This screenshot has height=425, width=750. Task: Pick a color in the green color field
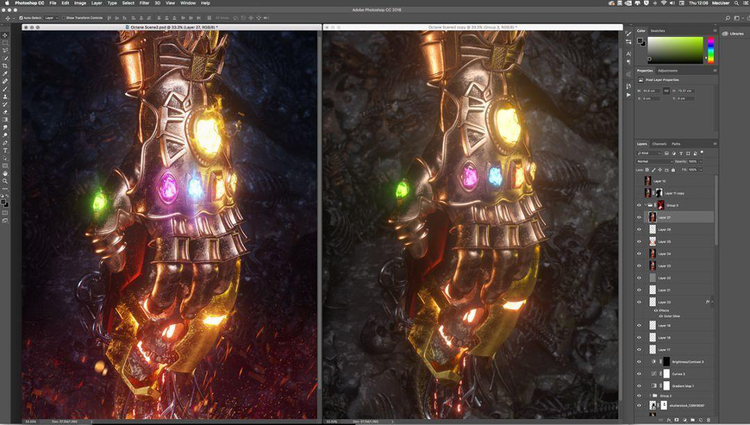(x=675, y=50)
